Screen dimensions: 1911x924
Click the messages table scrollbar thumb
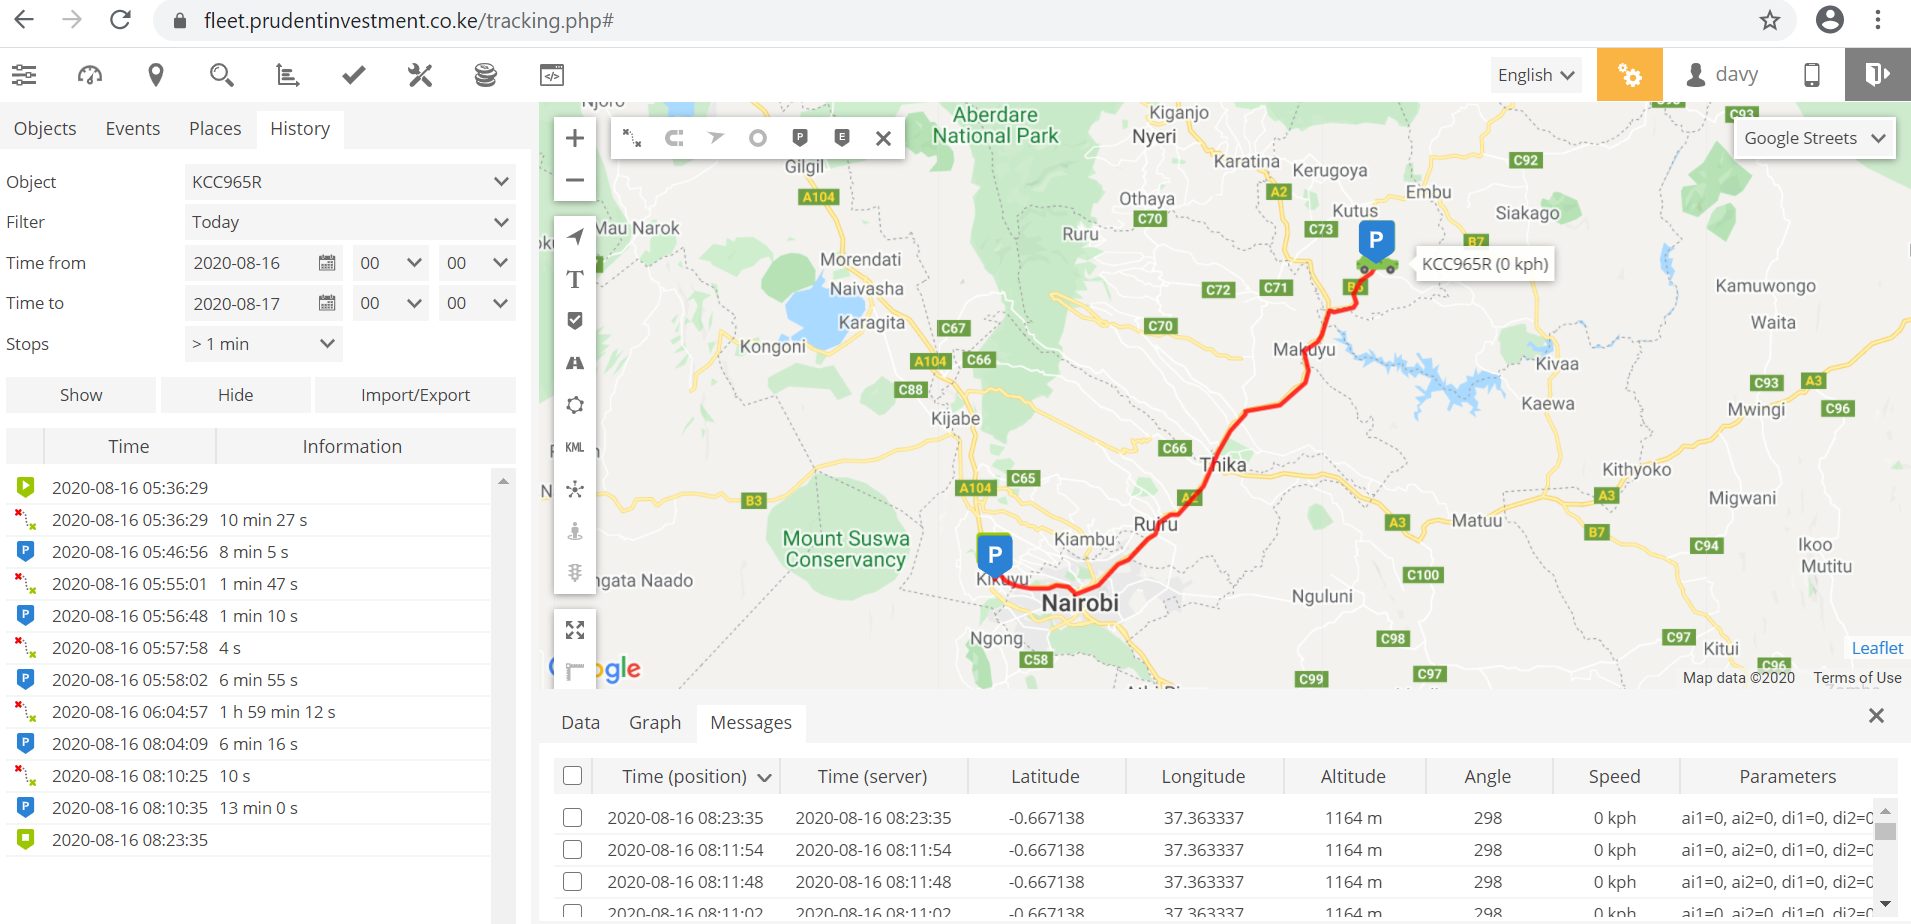1885,831
